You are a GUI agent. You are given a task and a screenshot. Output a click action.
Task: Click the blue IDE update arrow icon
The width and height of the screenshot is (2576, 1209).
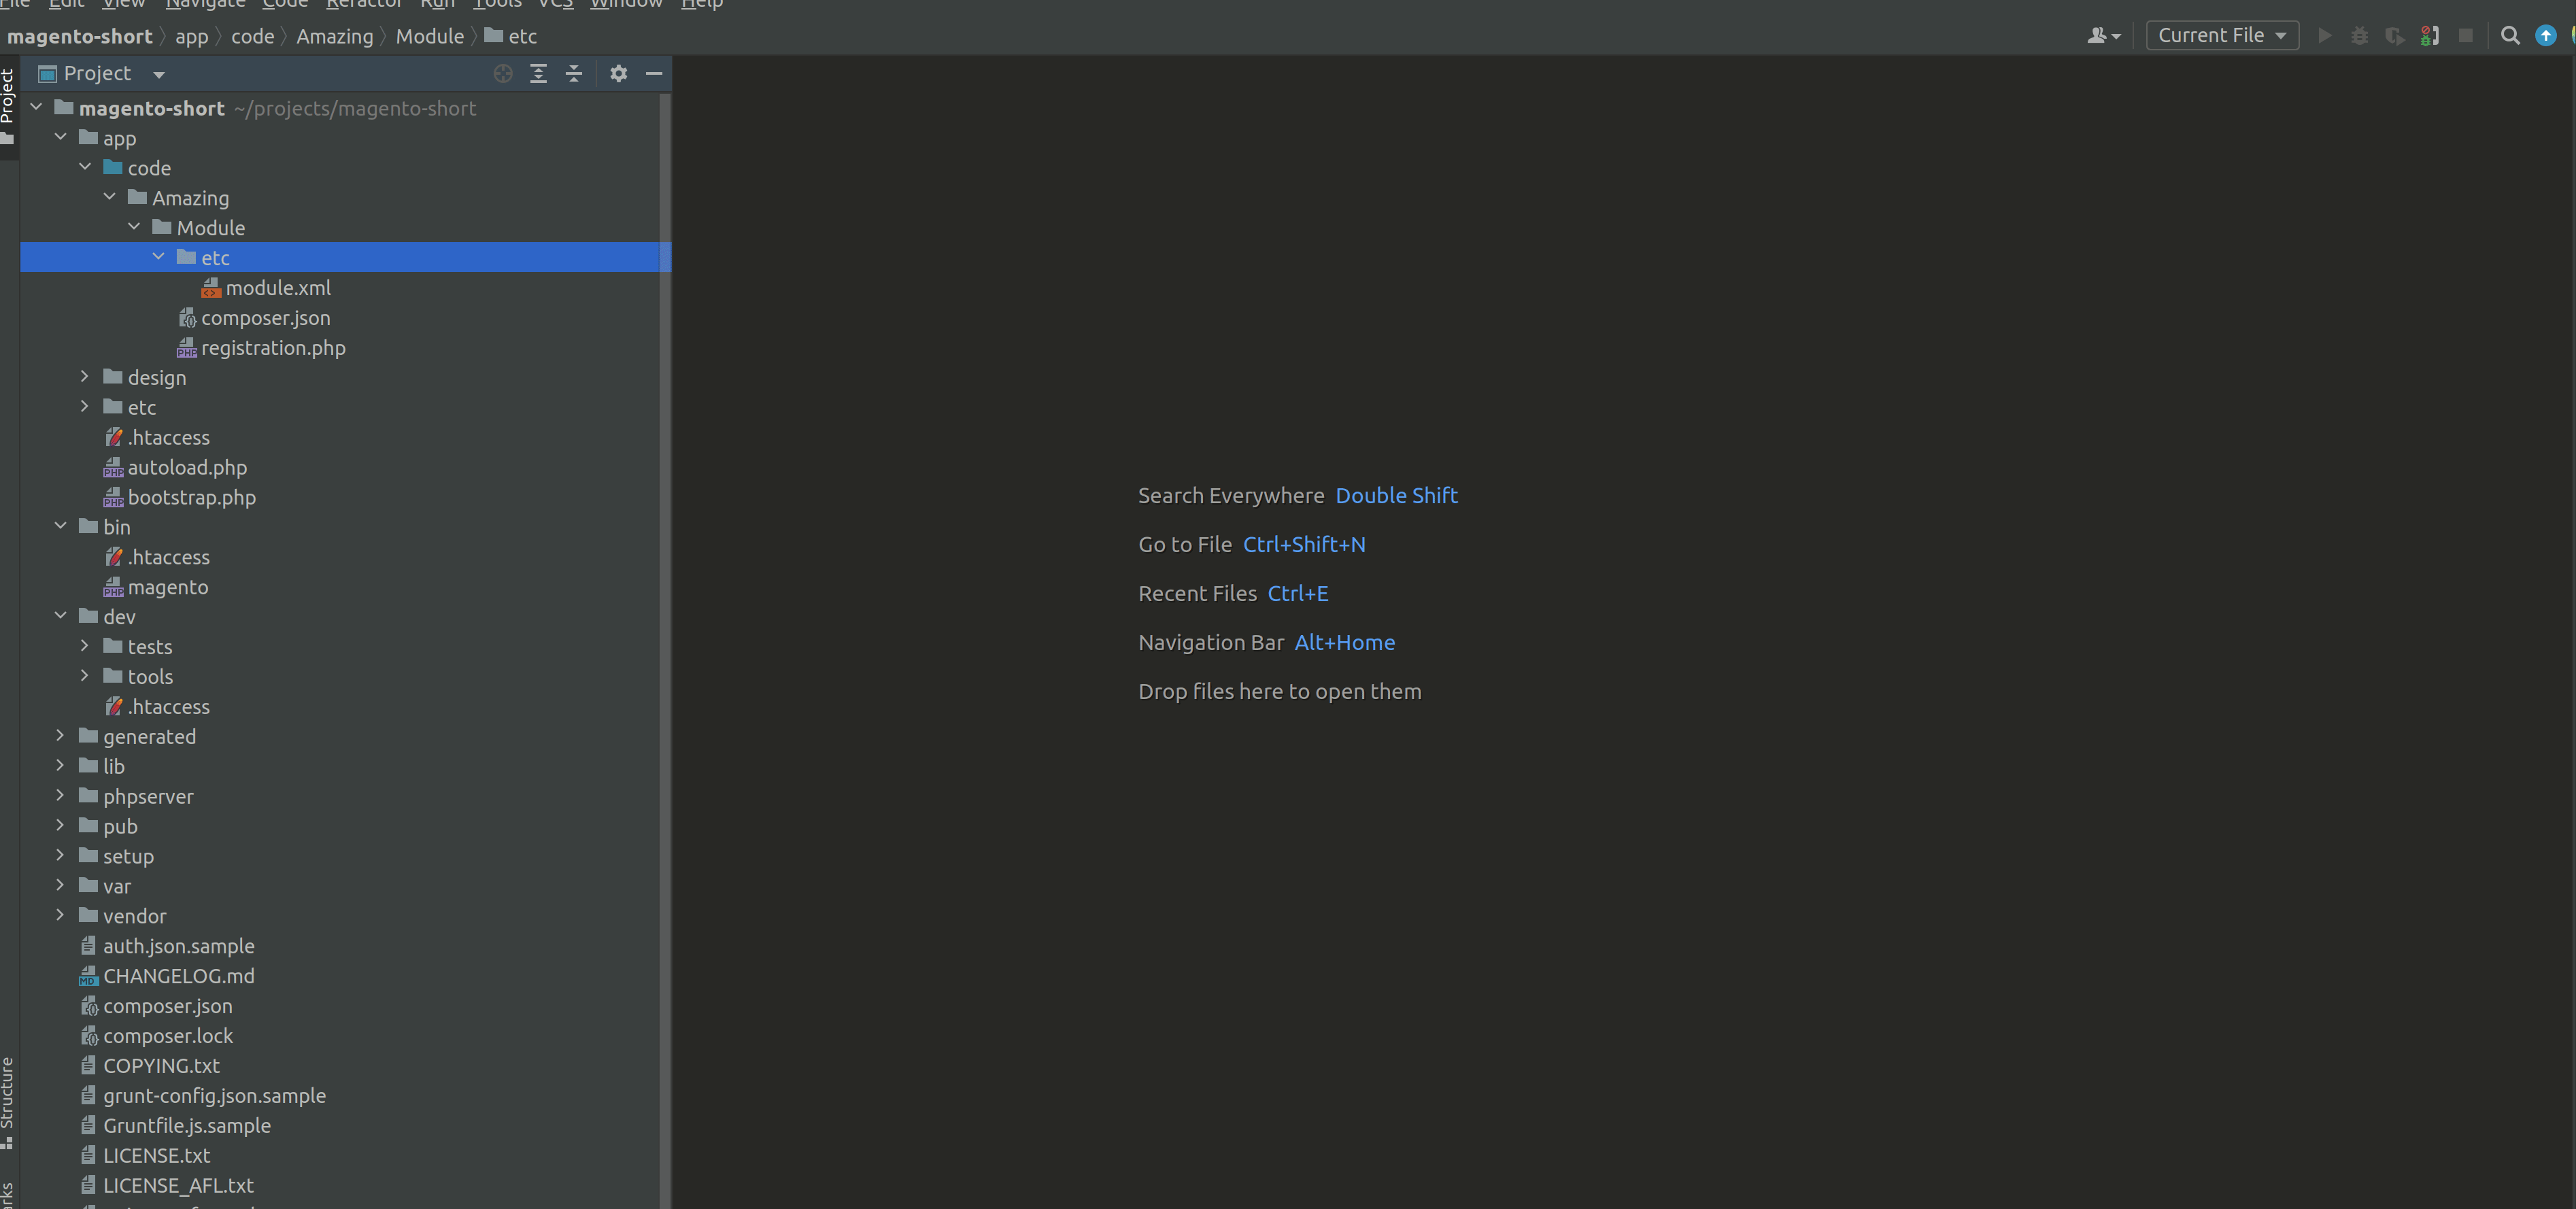point(2545,36)
